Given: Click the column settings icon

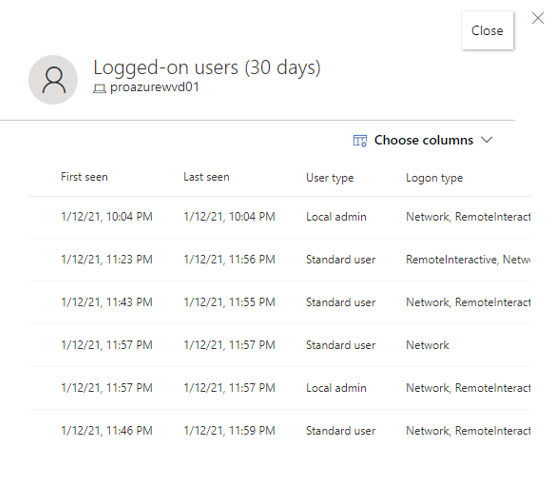Looking at the screenshot, I should (360, 141).
